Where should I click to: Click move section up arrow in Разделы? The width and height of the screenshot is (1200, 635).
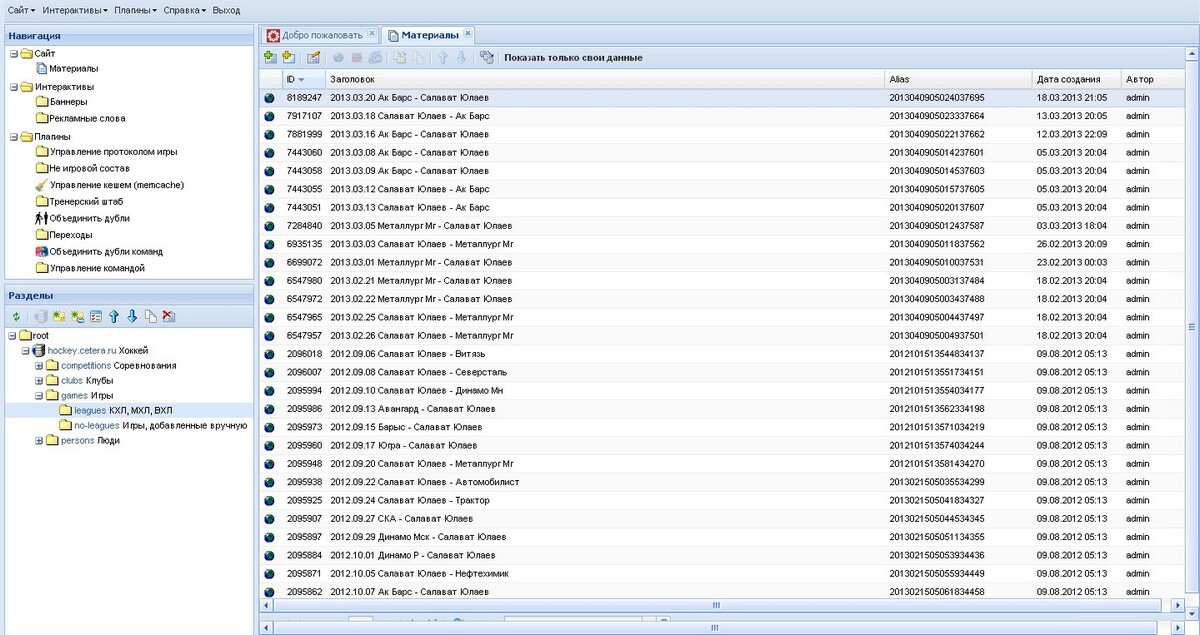pyautogui.click(x=114, y=316)
